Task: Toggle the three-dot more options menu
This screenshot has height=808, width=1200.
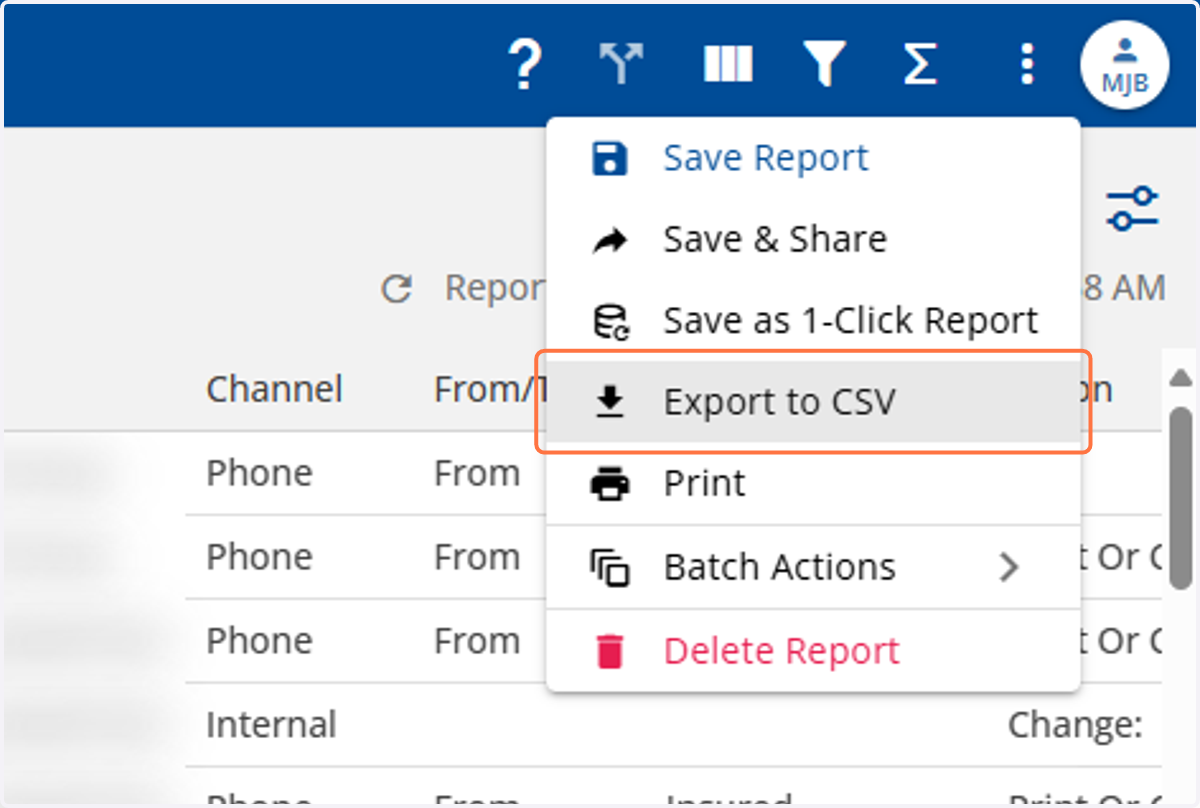Action: click(x=1026, y=63)
